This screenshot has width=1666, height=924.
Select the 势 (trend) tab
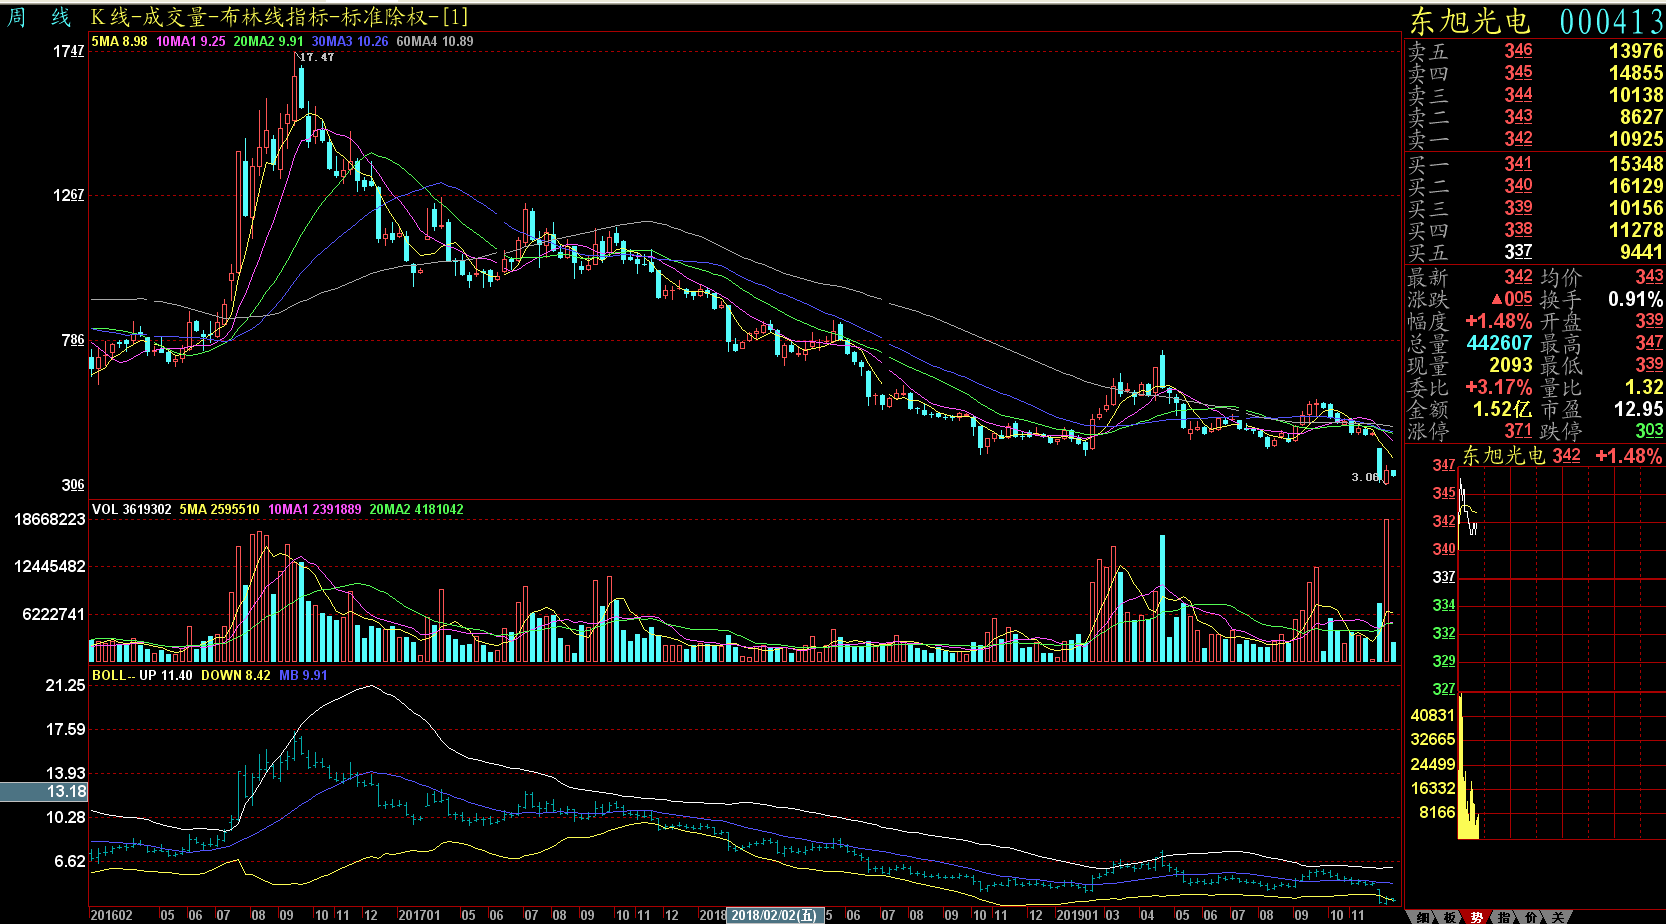click(1476, 917)
